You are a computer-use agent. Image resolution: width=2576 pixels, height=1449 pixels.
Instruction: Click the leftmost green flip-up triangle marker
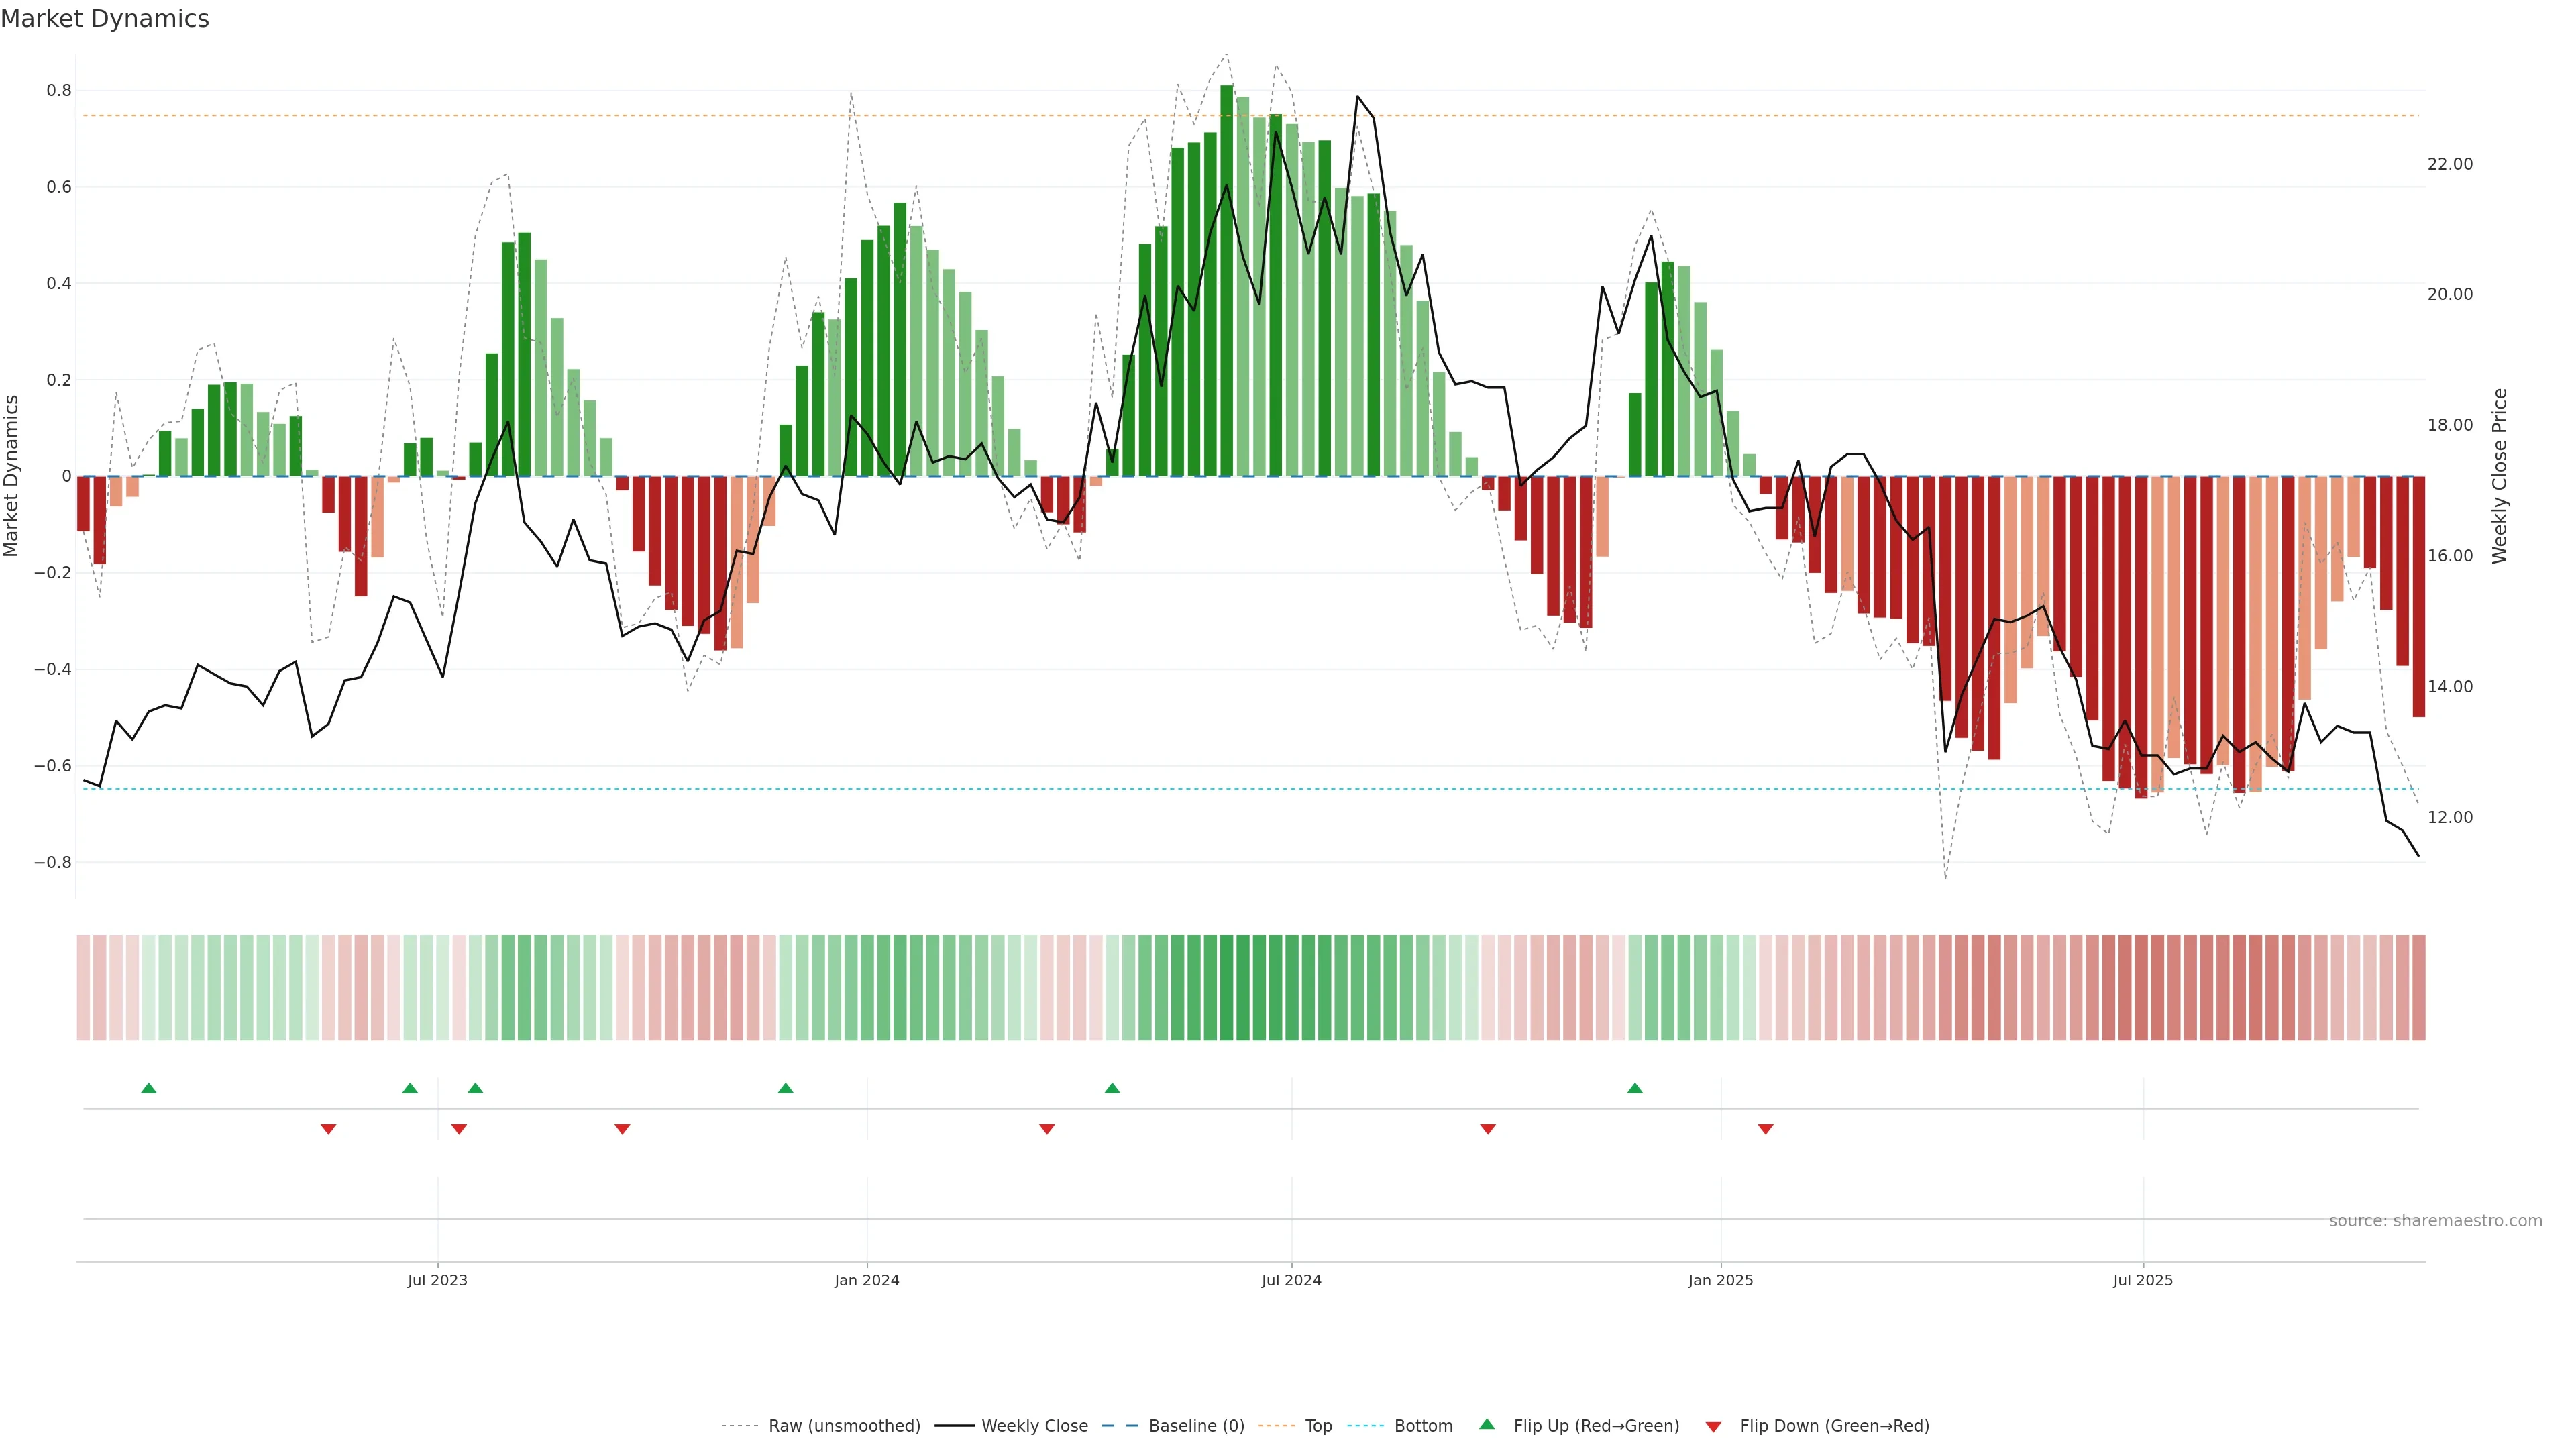tap(149, 1088)
